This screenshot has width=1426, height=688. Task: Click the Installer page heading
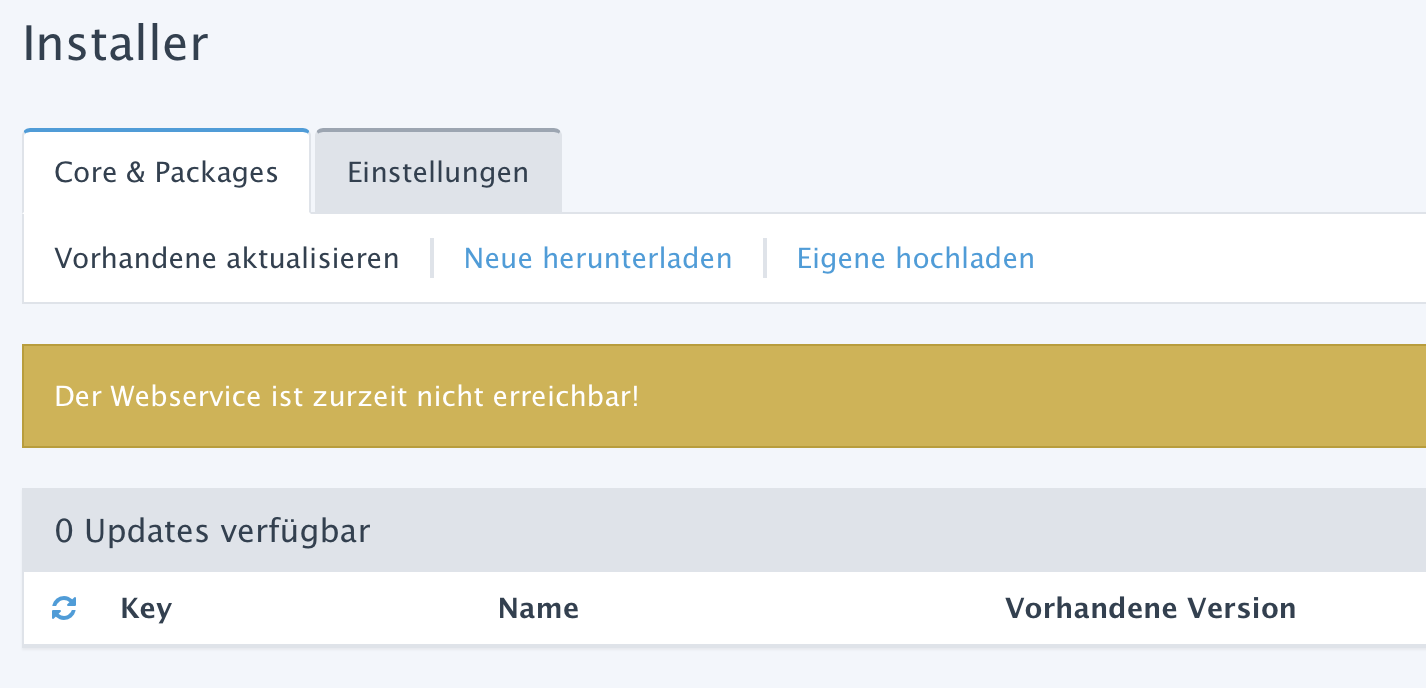coord(116,43)
